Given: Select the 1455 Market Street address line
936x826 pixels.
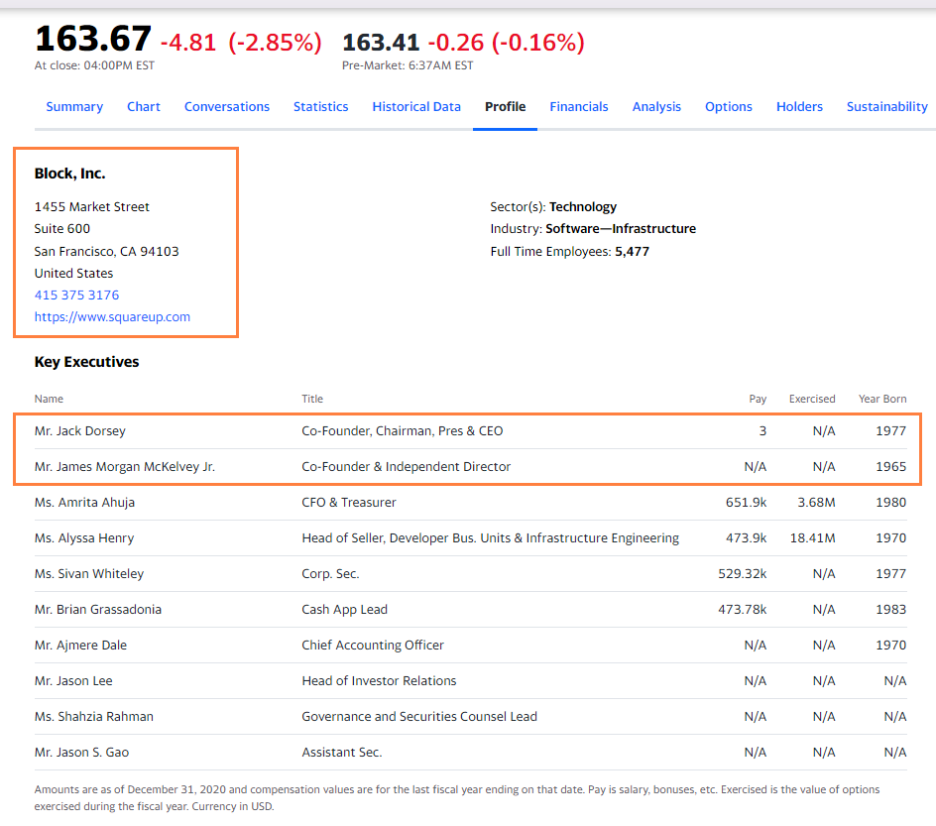Looking at the screenshot, I should pos(92,206).
